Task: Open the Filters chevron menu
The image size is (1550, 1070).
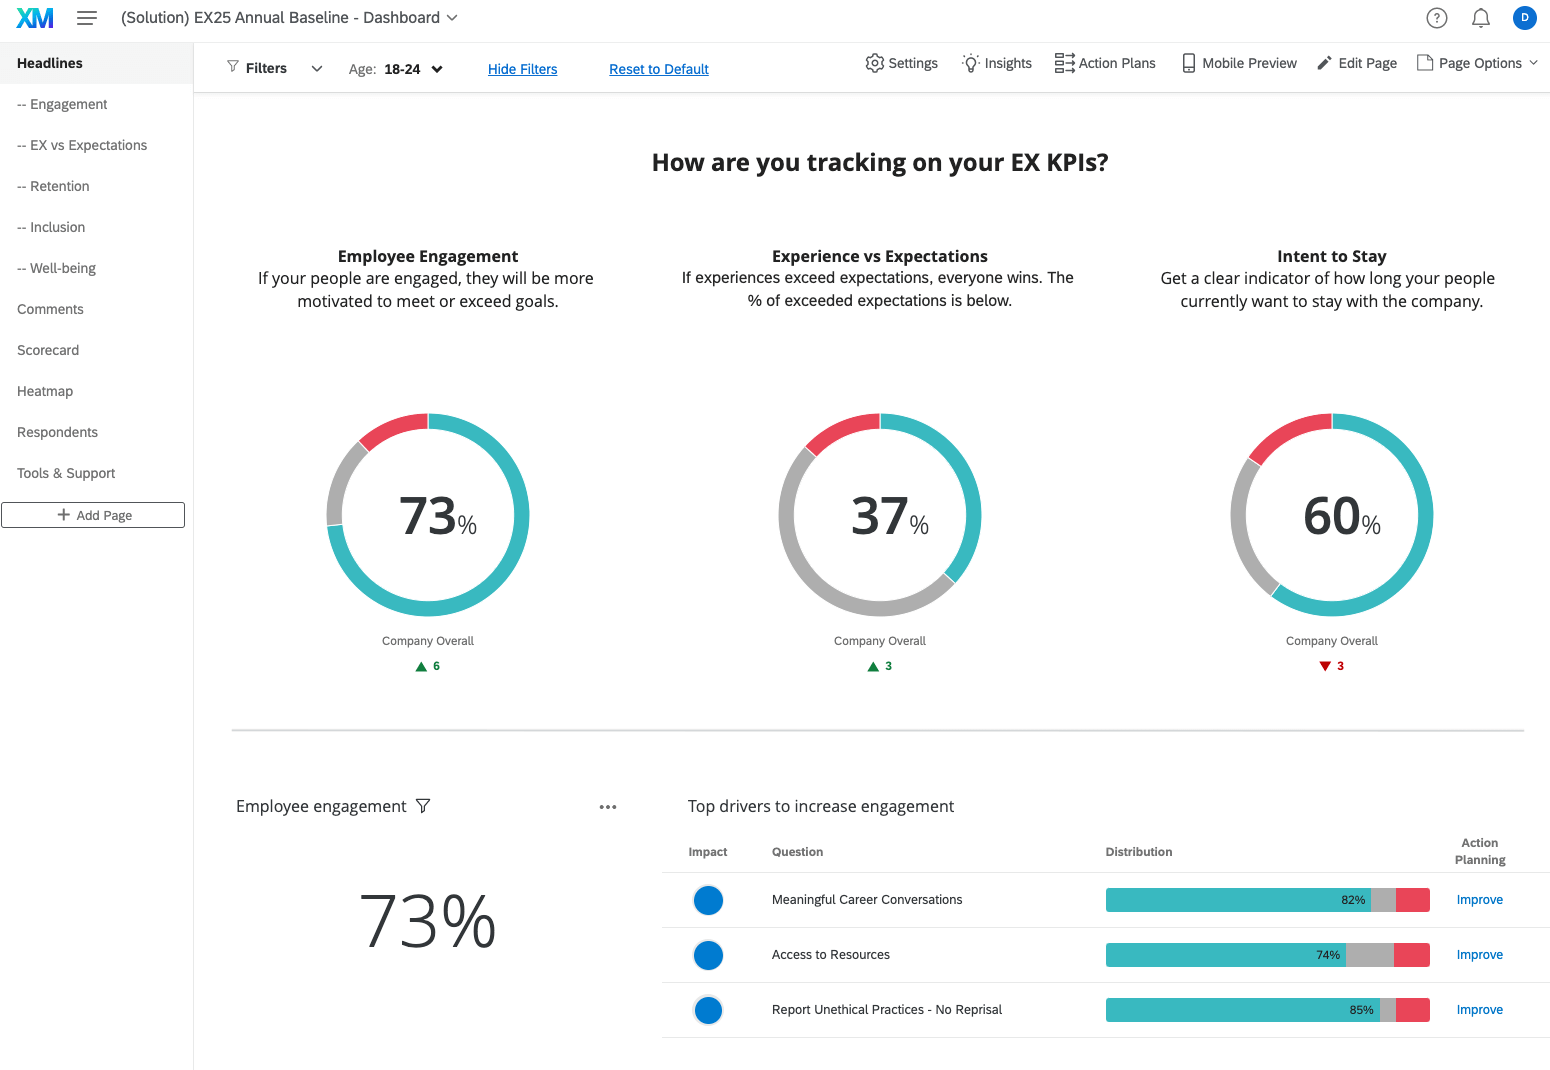Action: click(317, 68)
